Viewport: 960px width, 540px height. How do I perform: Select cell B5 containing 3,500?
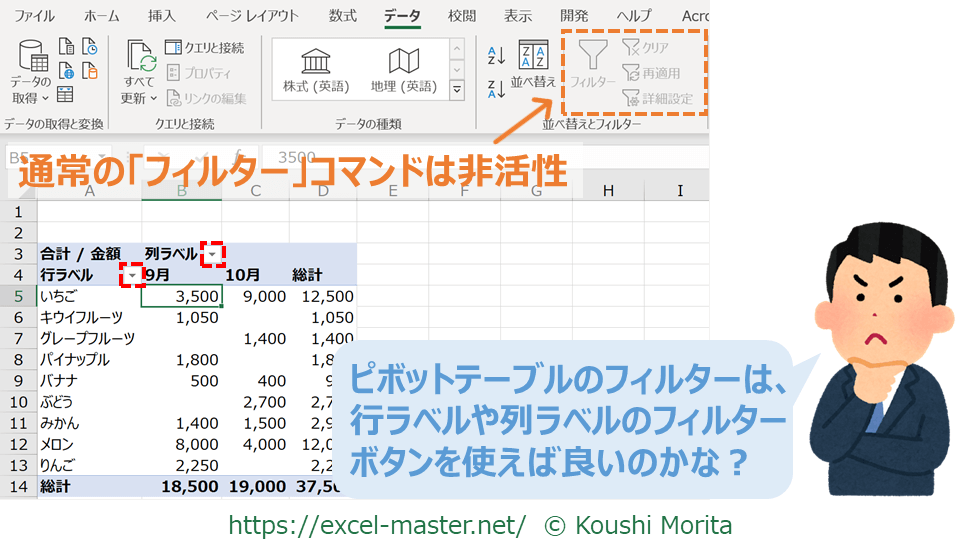(181, 296)
